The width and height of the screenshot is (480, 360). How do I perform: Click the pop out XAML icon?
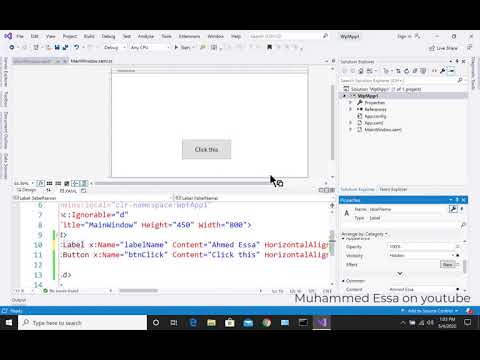84,191
